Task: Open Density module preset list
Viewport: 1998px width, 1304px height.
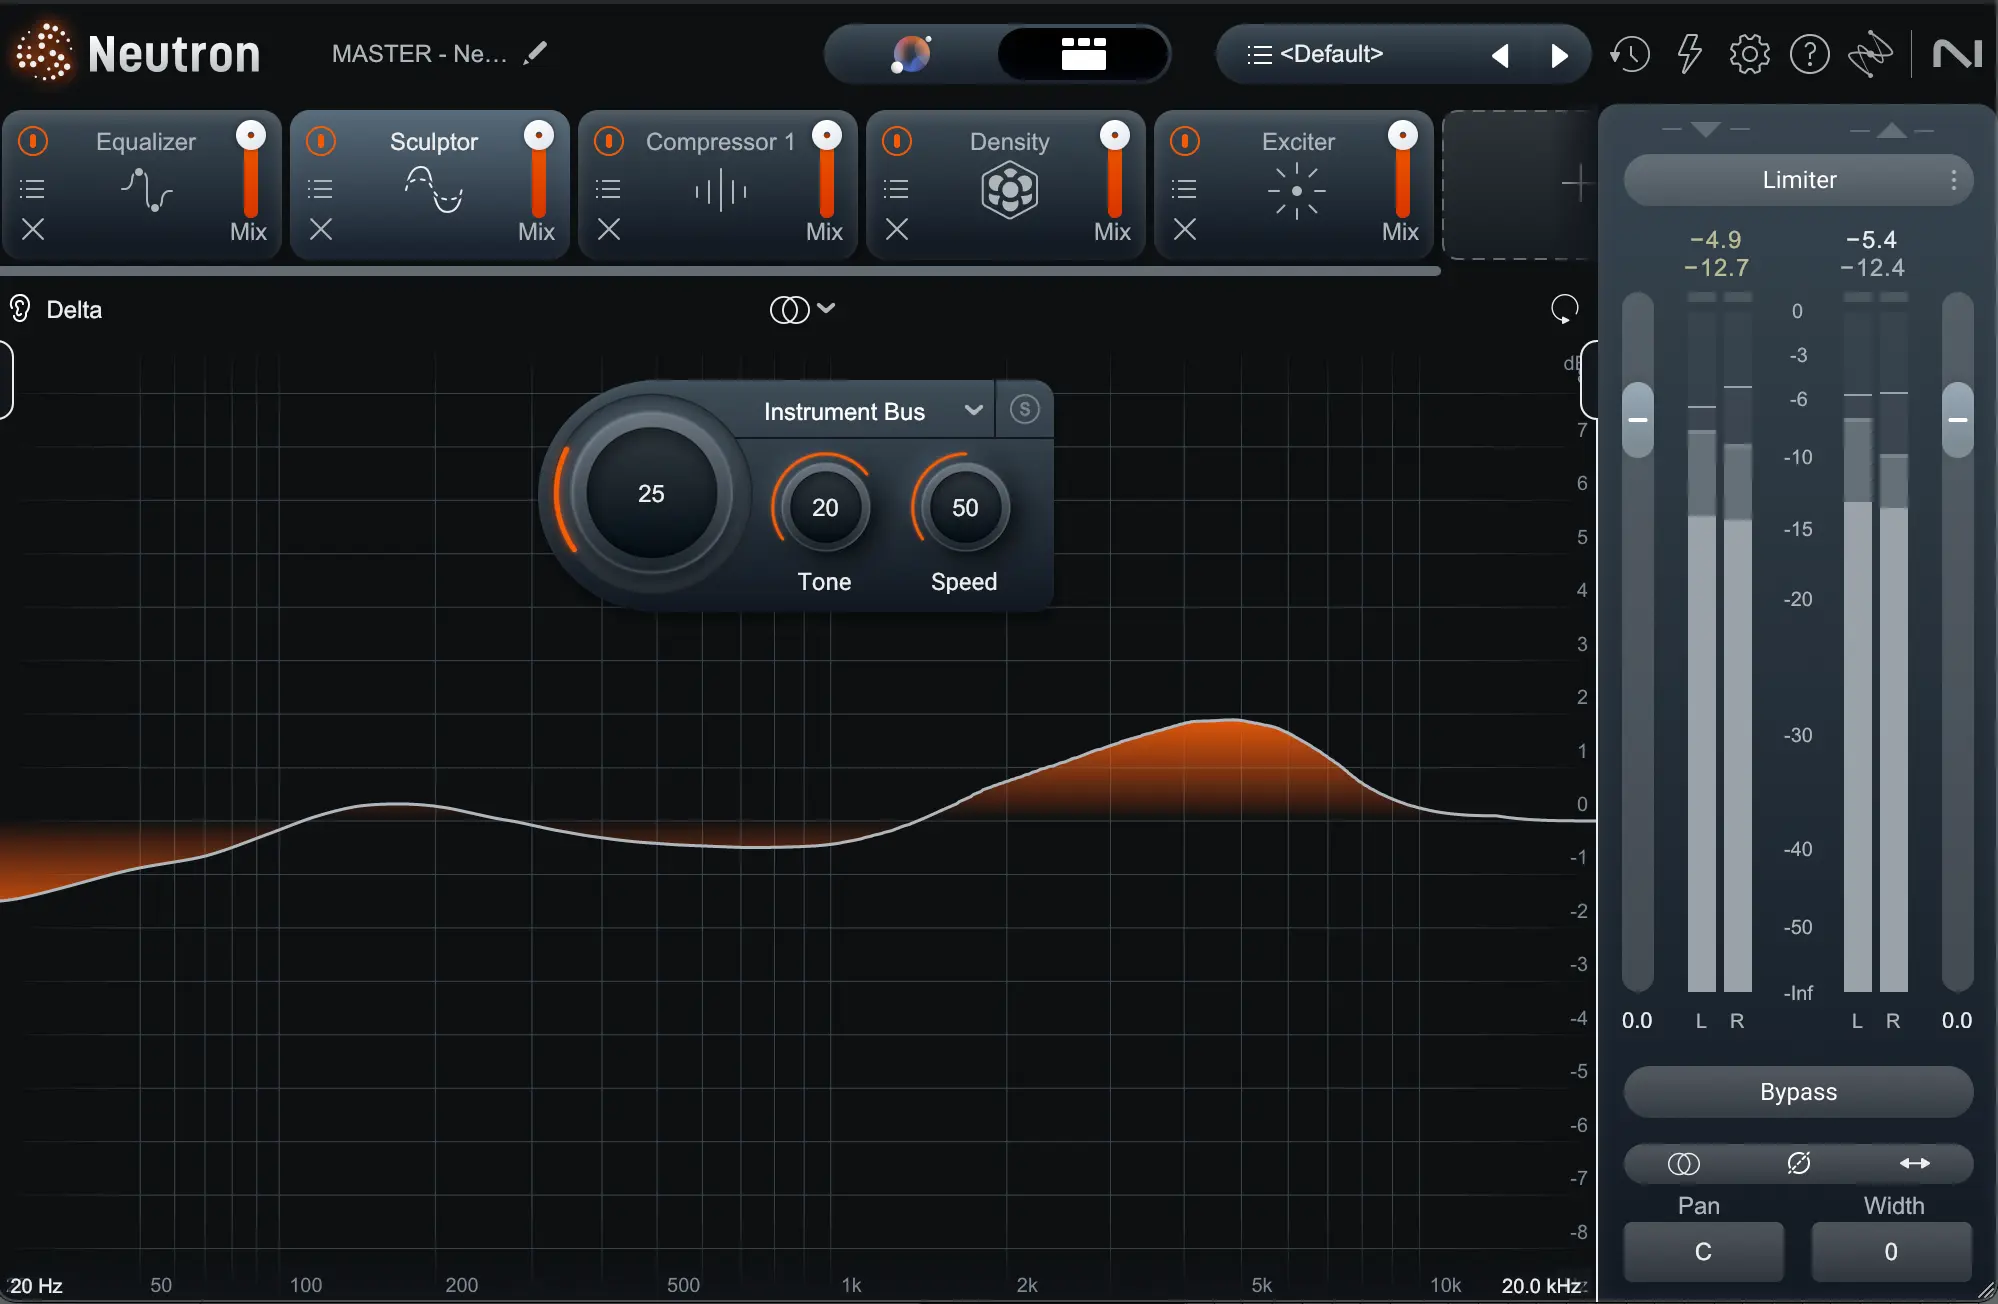Action: click(897, 188)
